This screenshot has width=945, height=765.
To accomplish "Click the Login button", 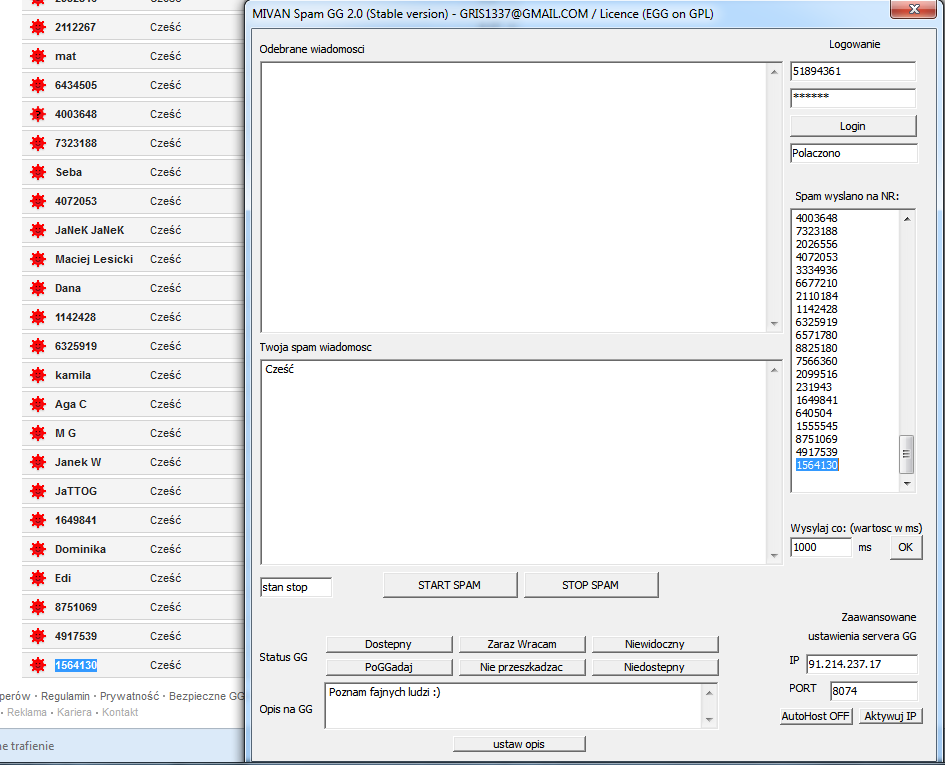I will pyautogui.click(x=853, y=126).
